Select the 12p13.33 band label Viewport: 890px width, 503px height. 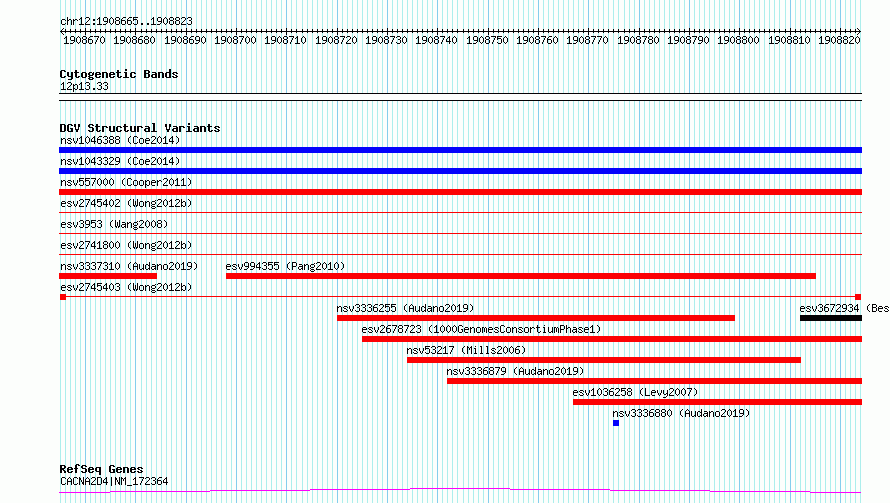[x=84, y=86]
